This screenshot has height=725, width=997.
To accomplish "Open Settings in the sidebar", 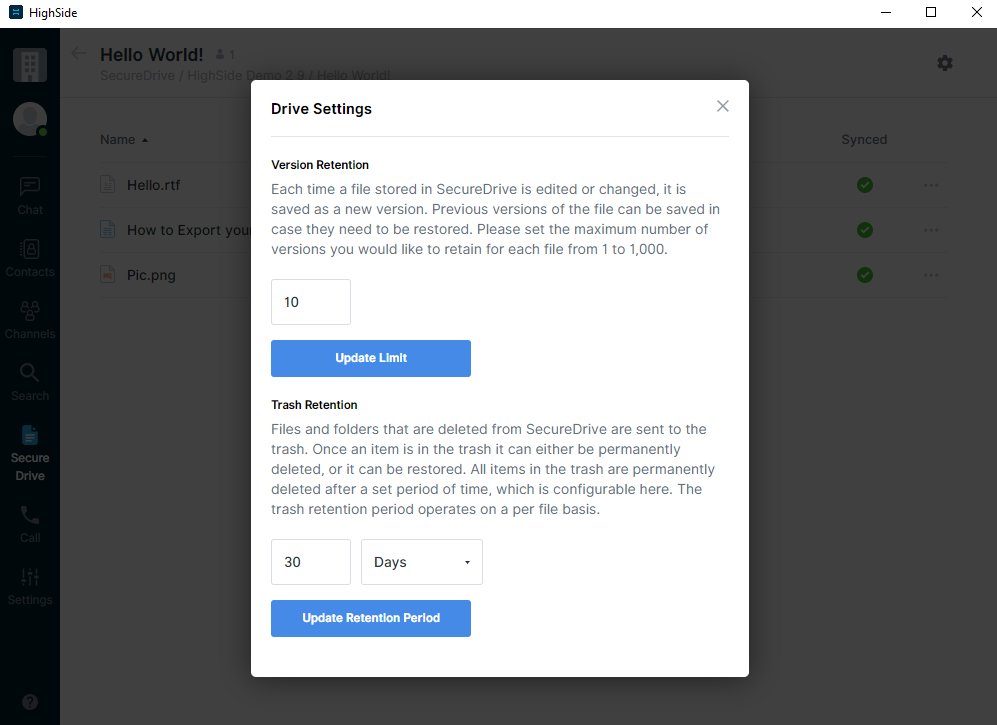I will (30, 587).
